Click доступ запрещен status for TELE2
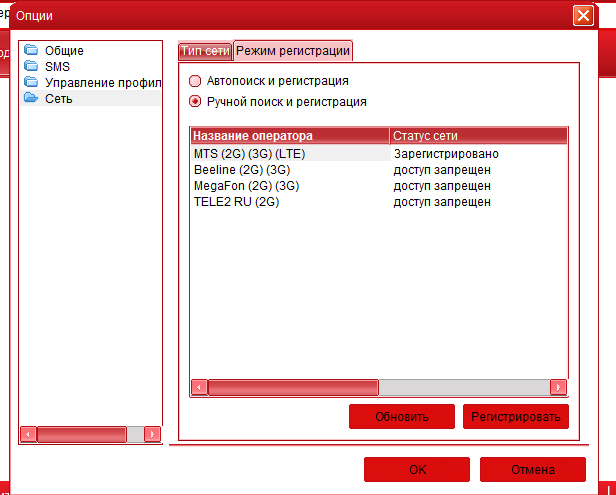616x495 pixels. click(442, 202)
